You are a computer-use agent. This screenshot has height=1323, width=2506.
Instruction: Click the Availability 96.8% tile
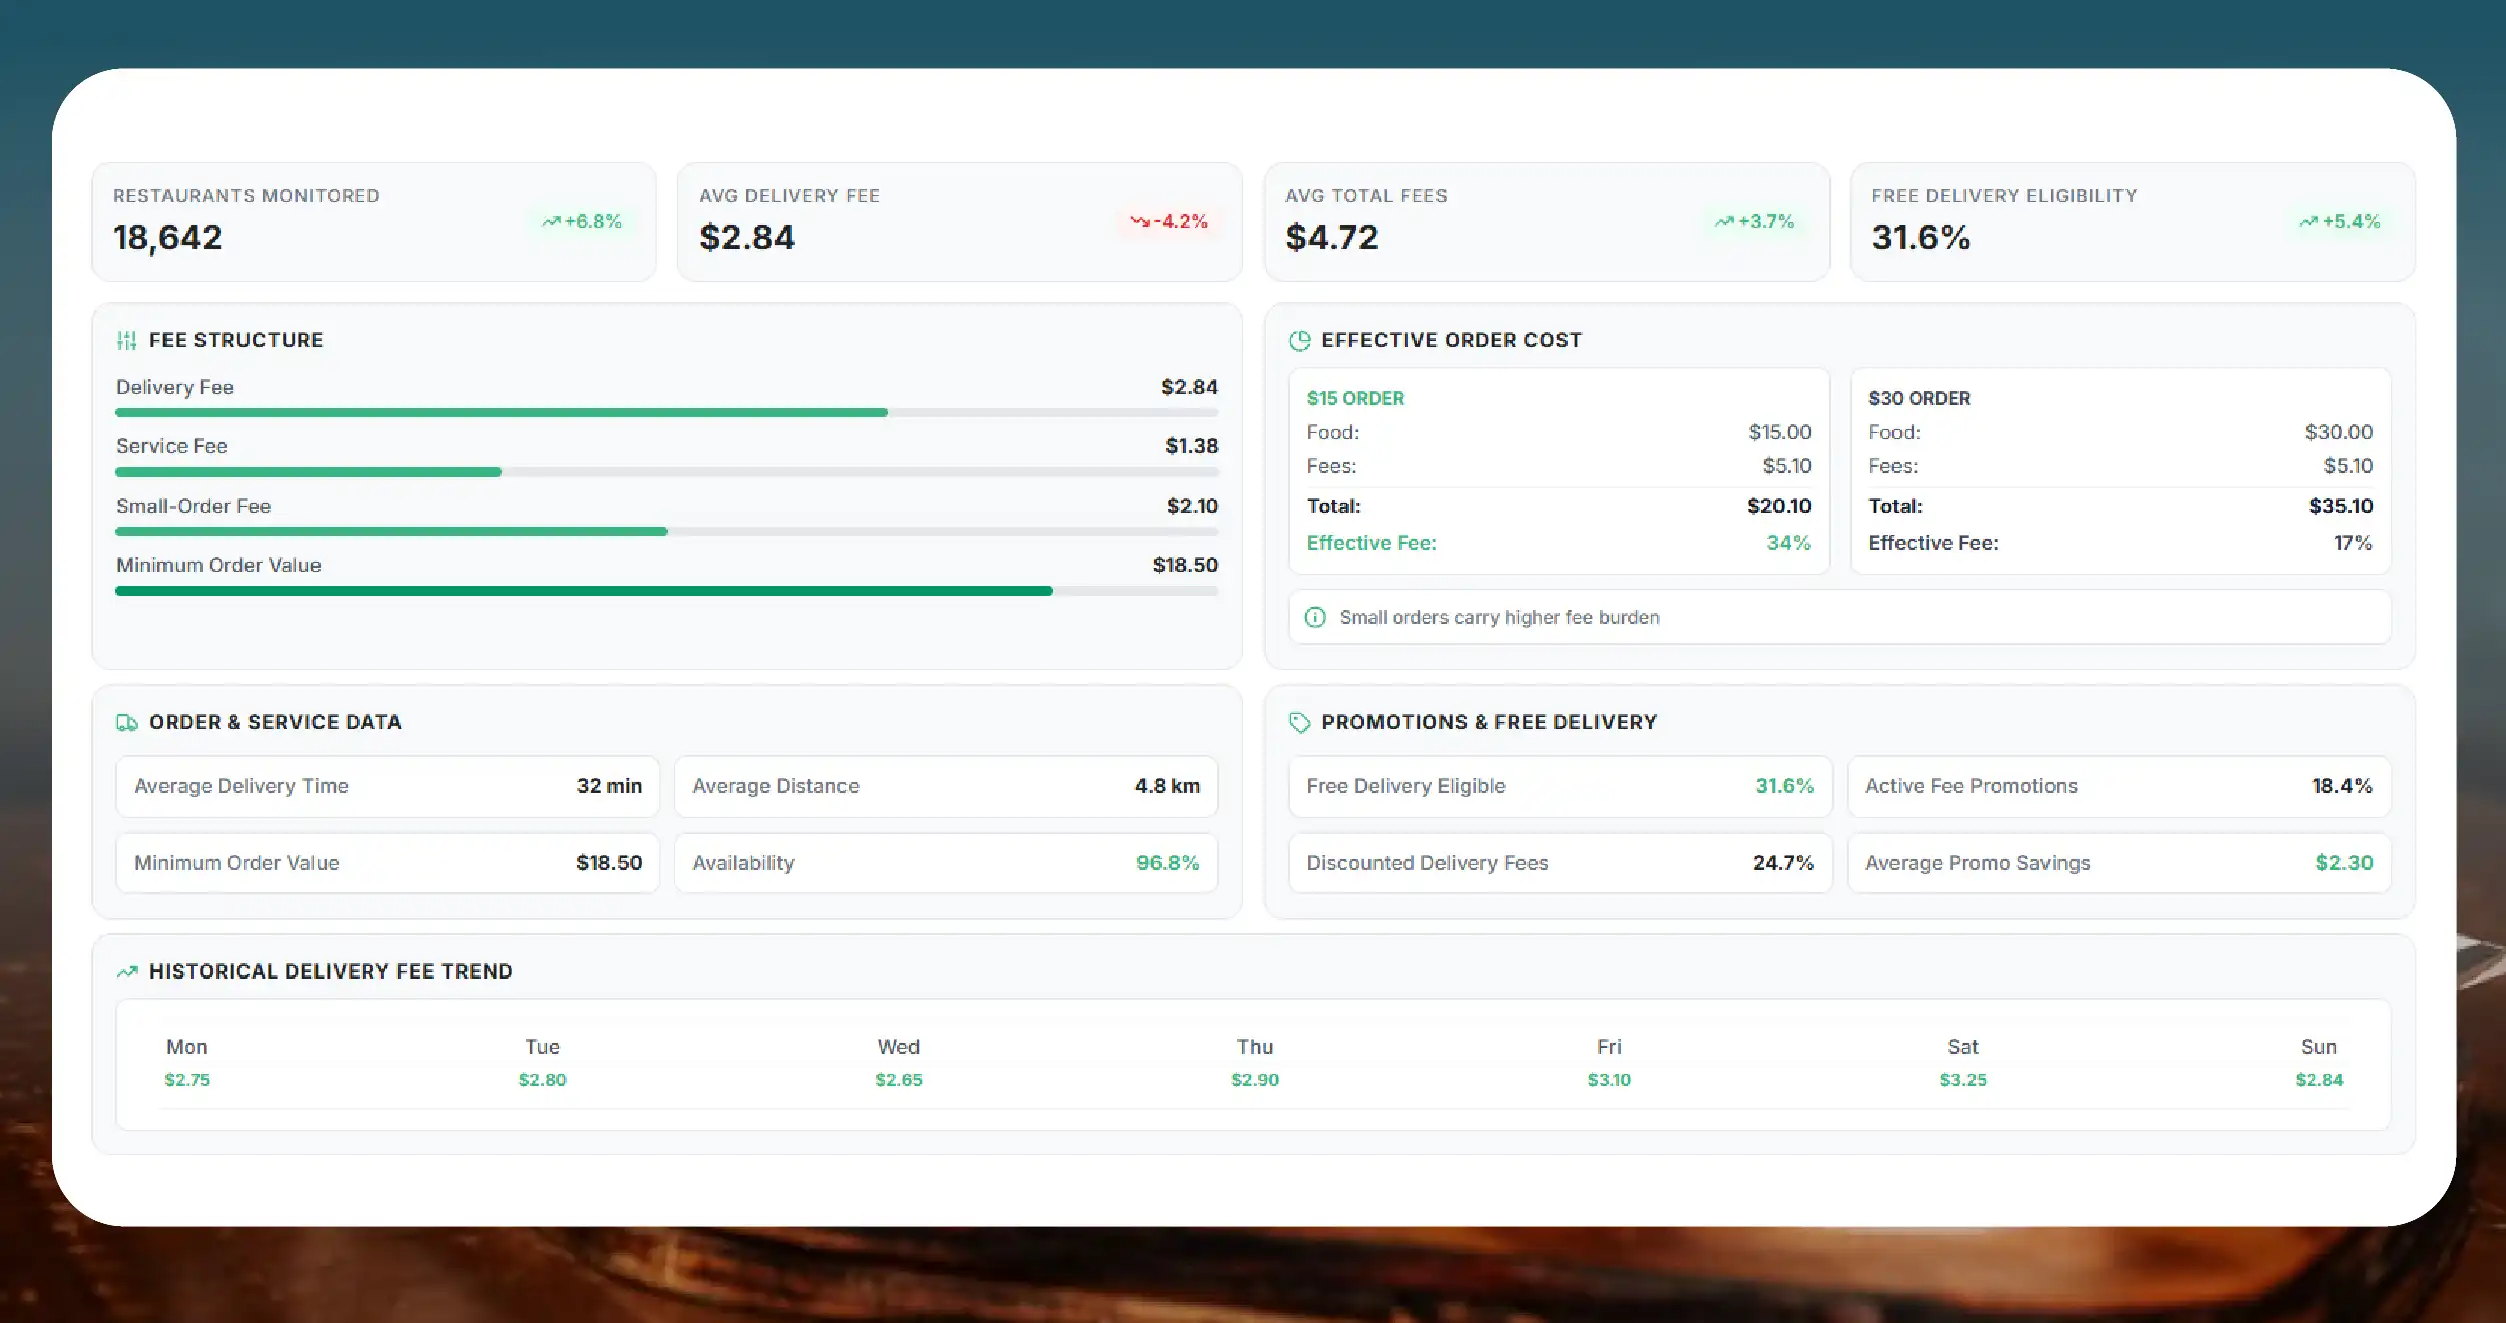coord(946,863)
